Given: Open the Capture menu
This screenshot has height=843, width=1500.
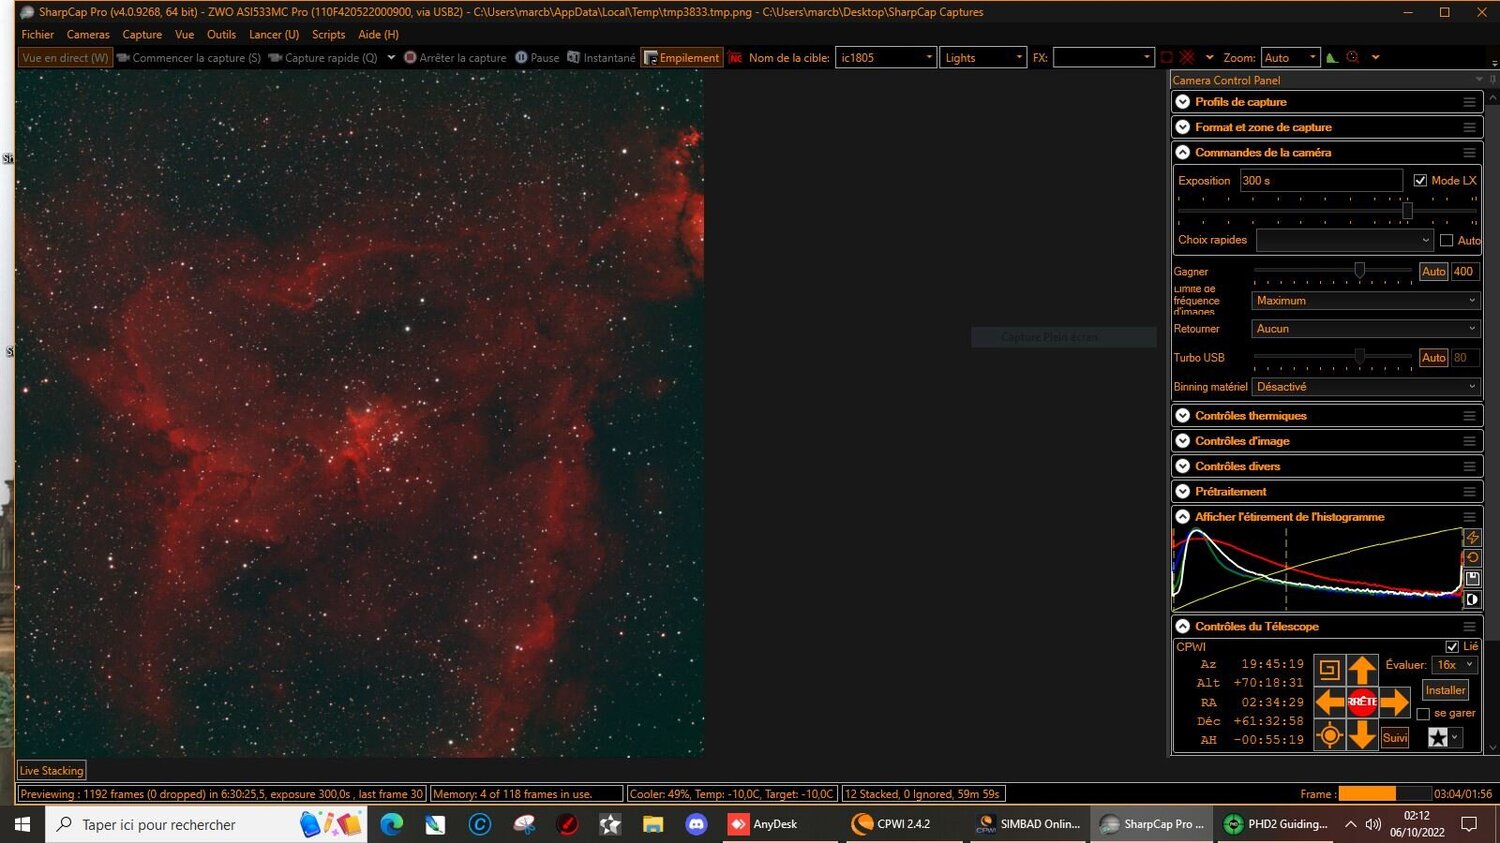Looking at the screenshot, I should coord(141,34).
